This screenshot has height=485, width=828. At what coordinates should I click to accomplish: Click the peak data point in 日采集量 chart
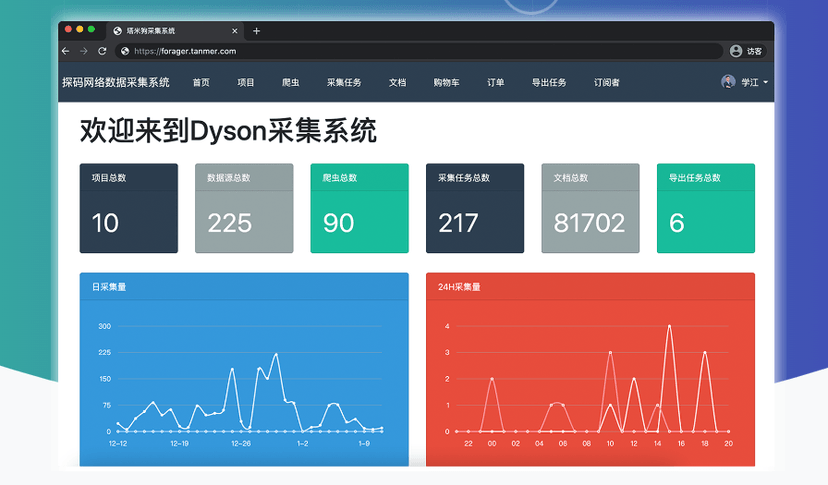pyautogui.click(x=276, y=355)
